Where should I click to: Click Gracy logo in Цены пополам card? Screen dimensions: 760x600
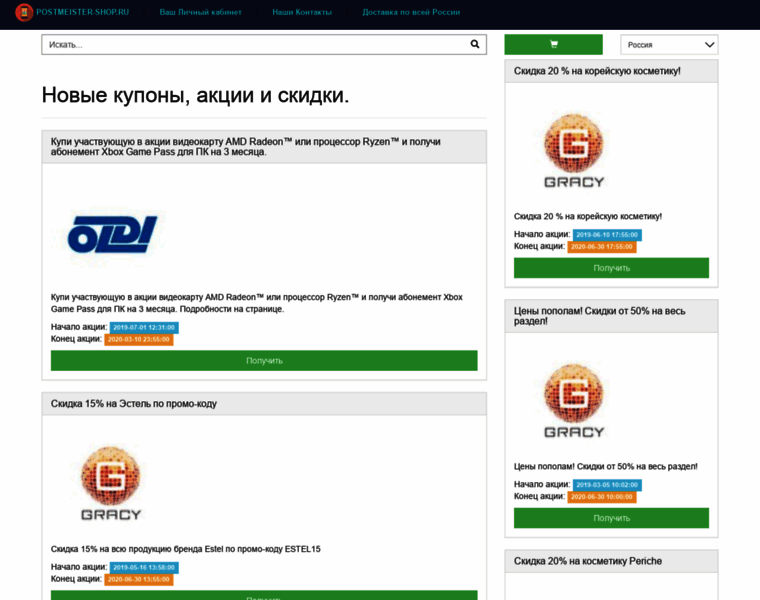tap(574, 401)
